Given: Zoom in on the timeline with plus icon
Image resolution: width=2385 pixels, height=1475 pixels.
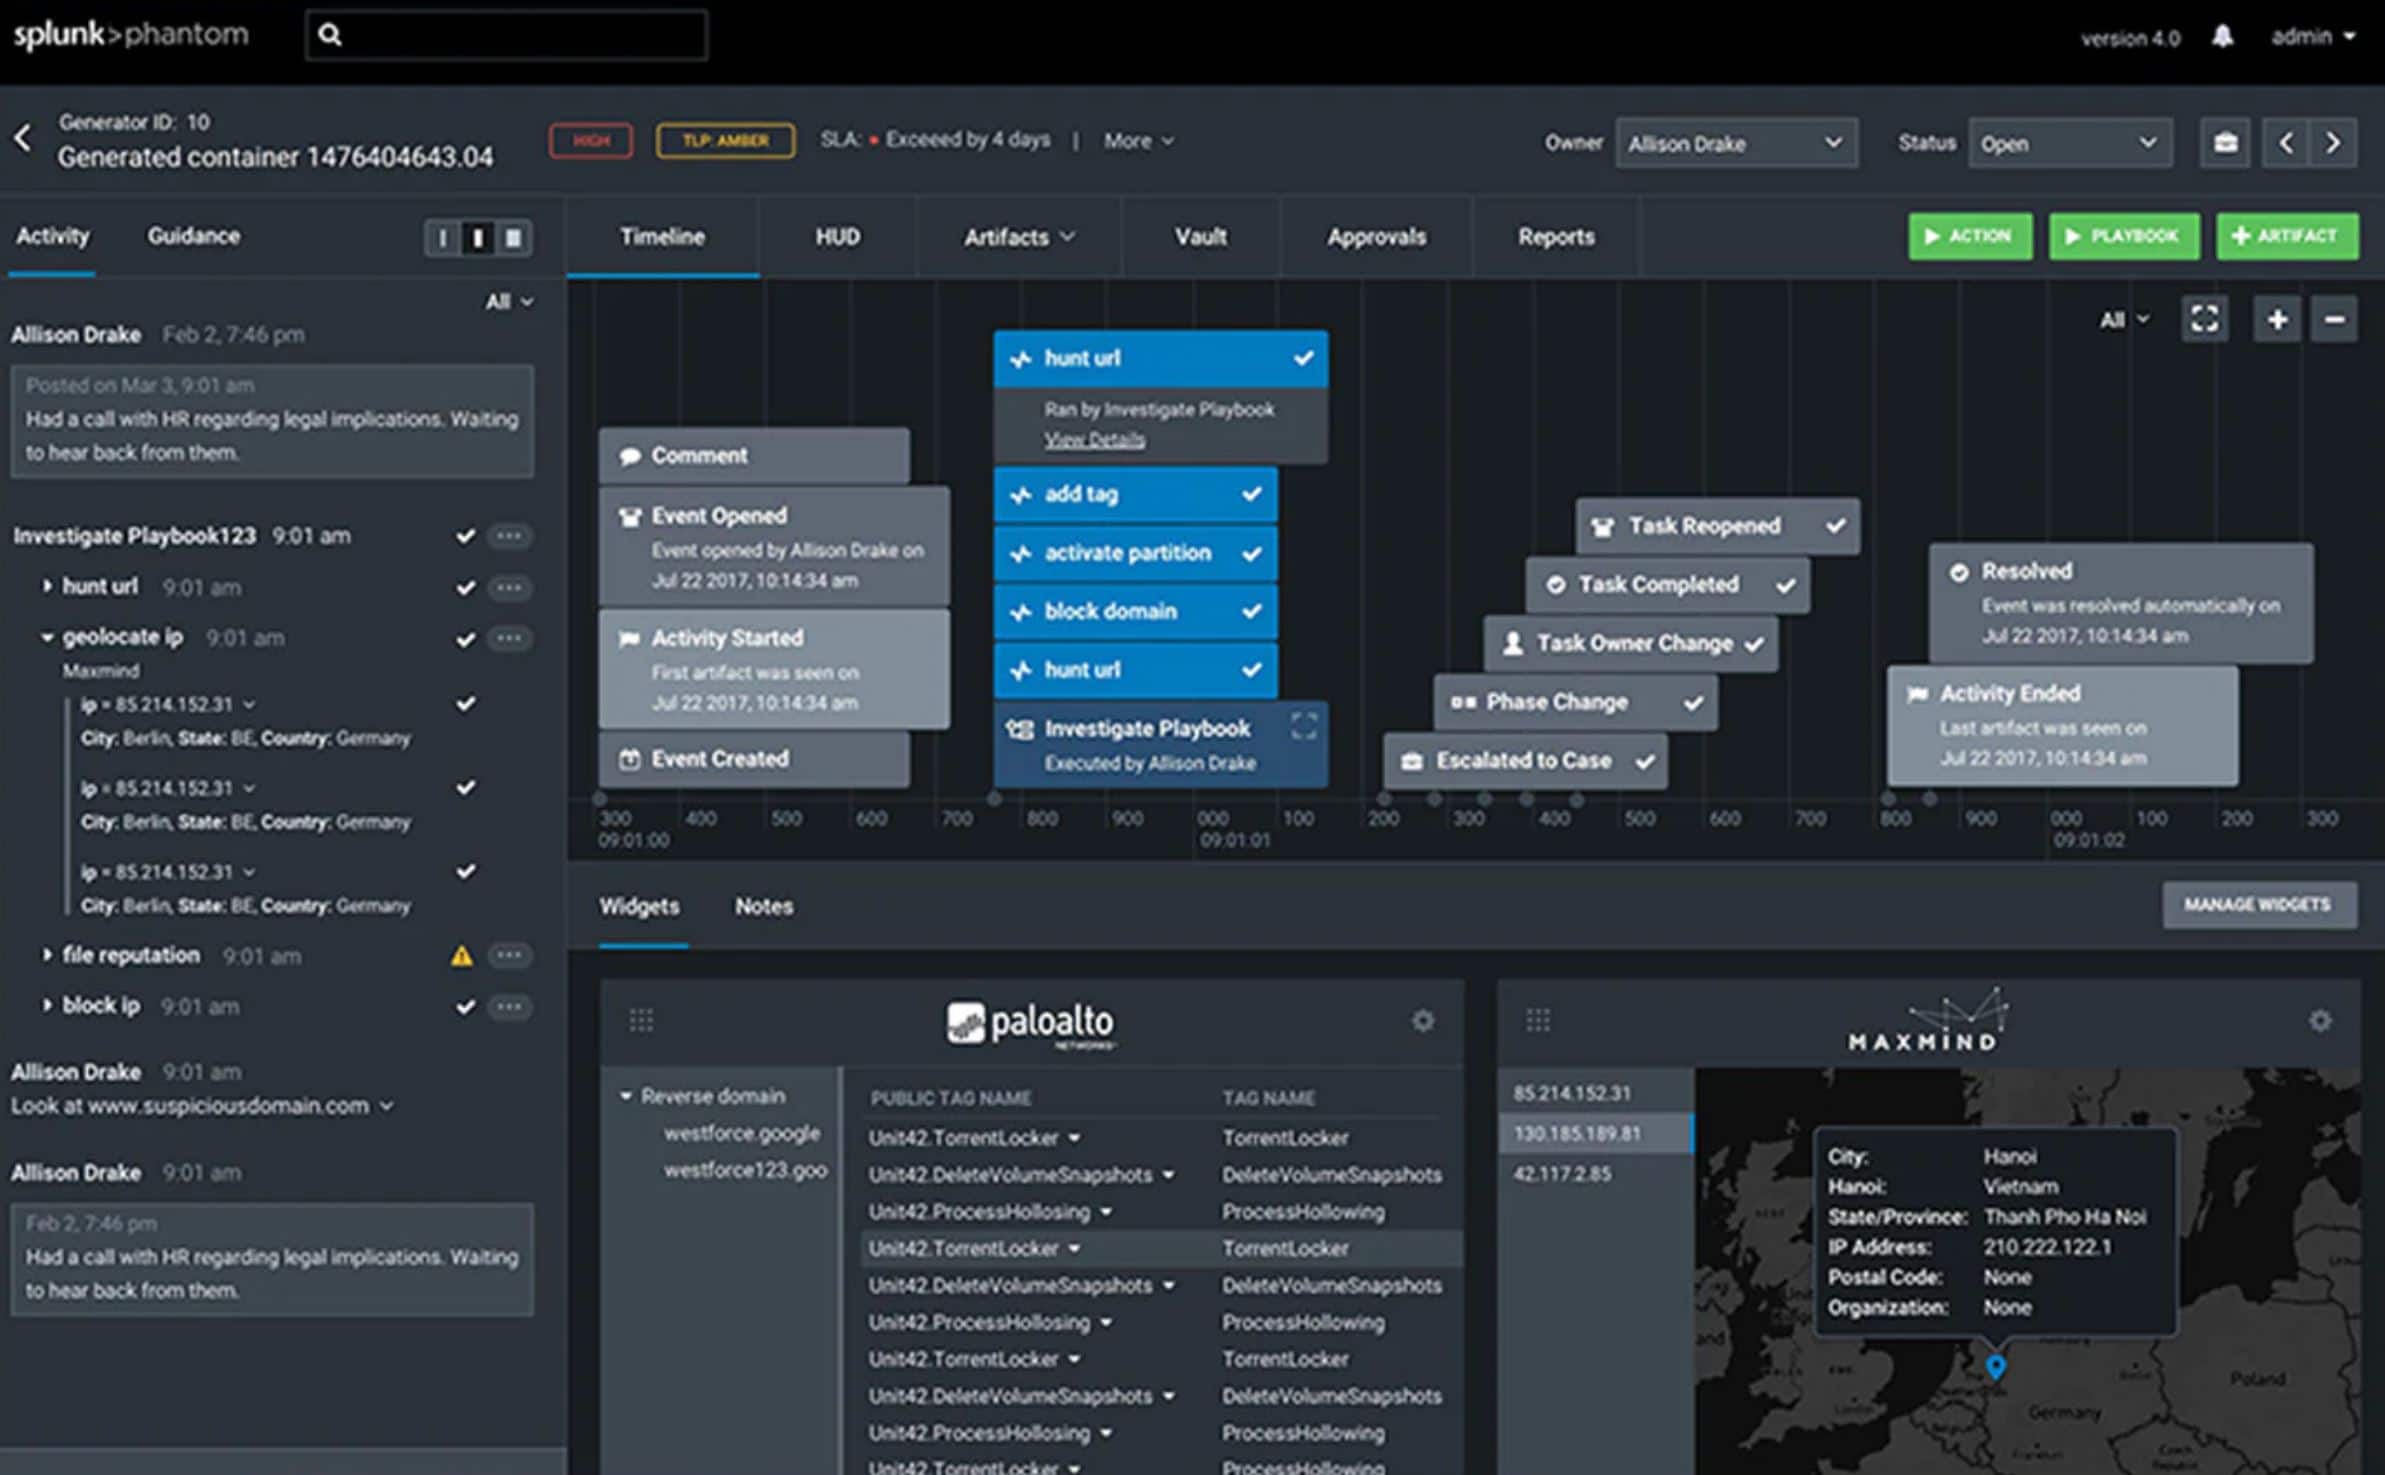Looking at the screenshot, I should [2277, 318].
